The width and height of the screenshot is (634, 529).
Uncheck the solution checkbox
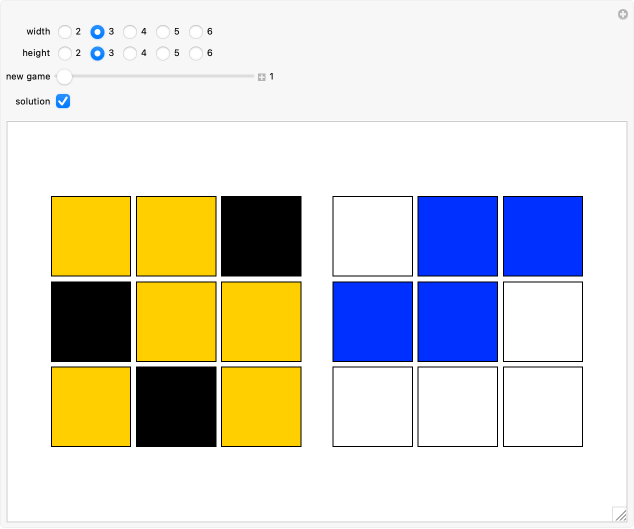pyautogui.click(x=63, y=101)
